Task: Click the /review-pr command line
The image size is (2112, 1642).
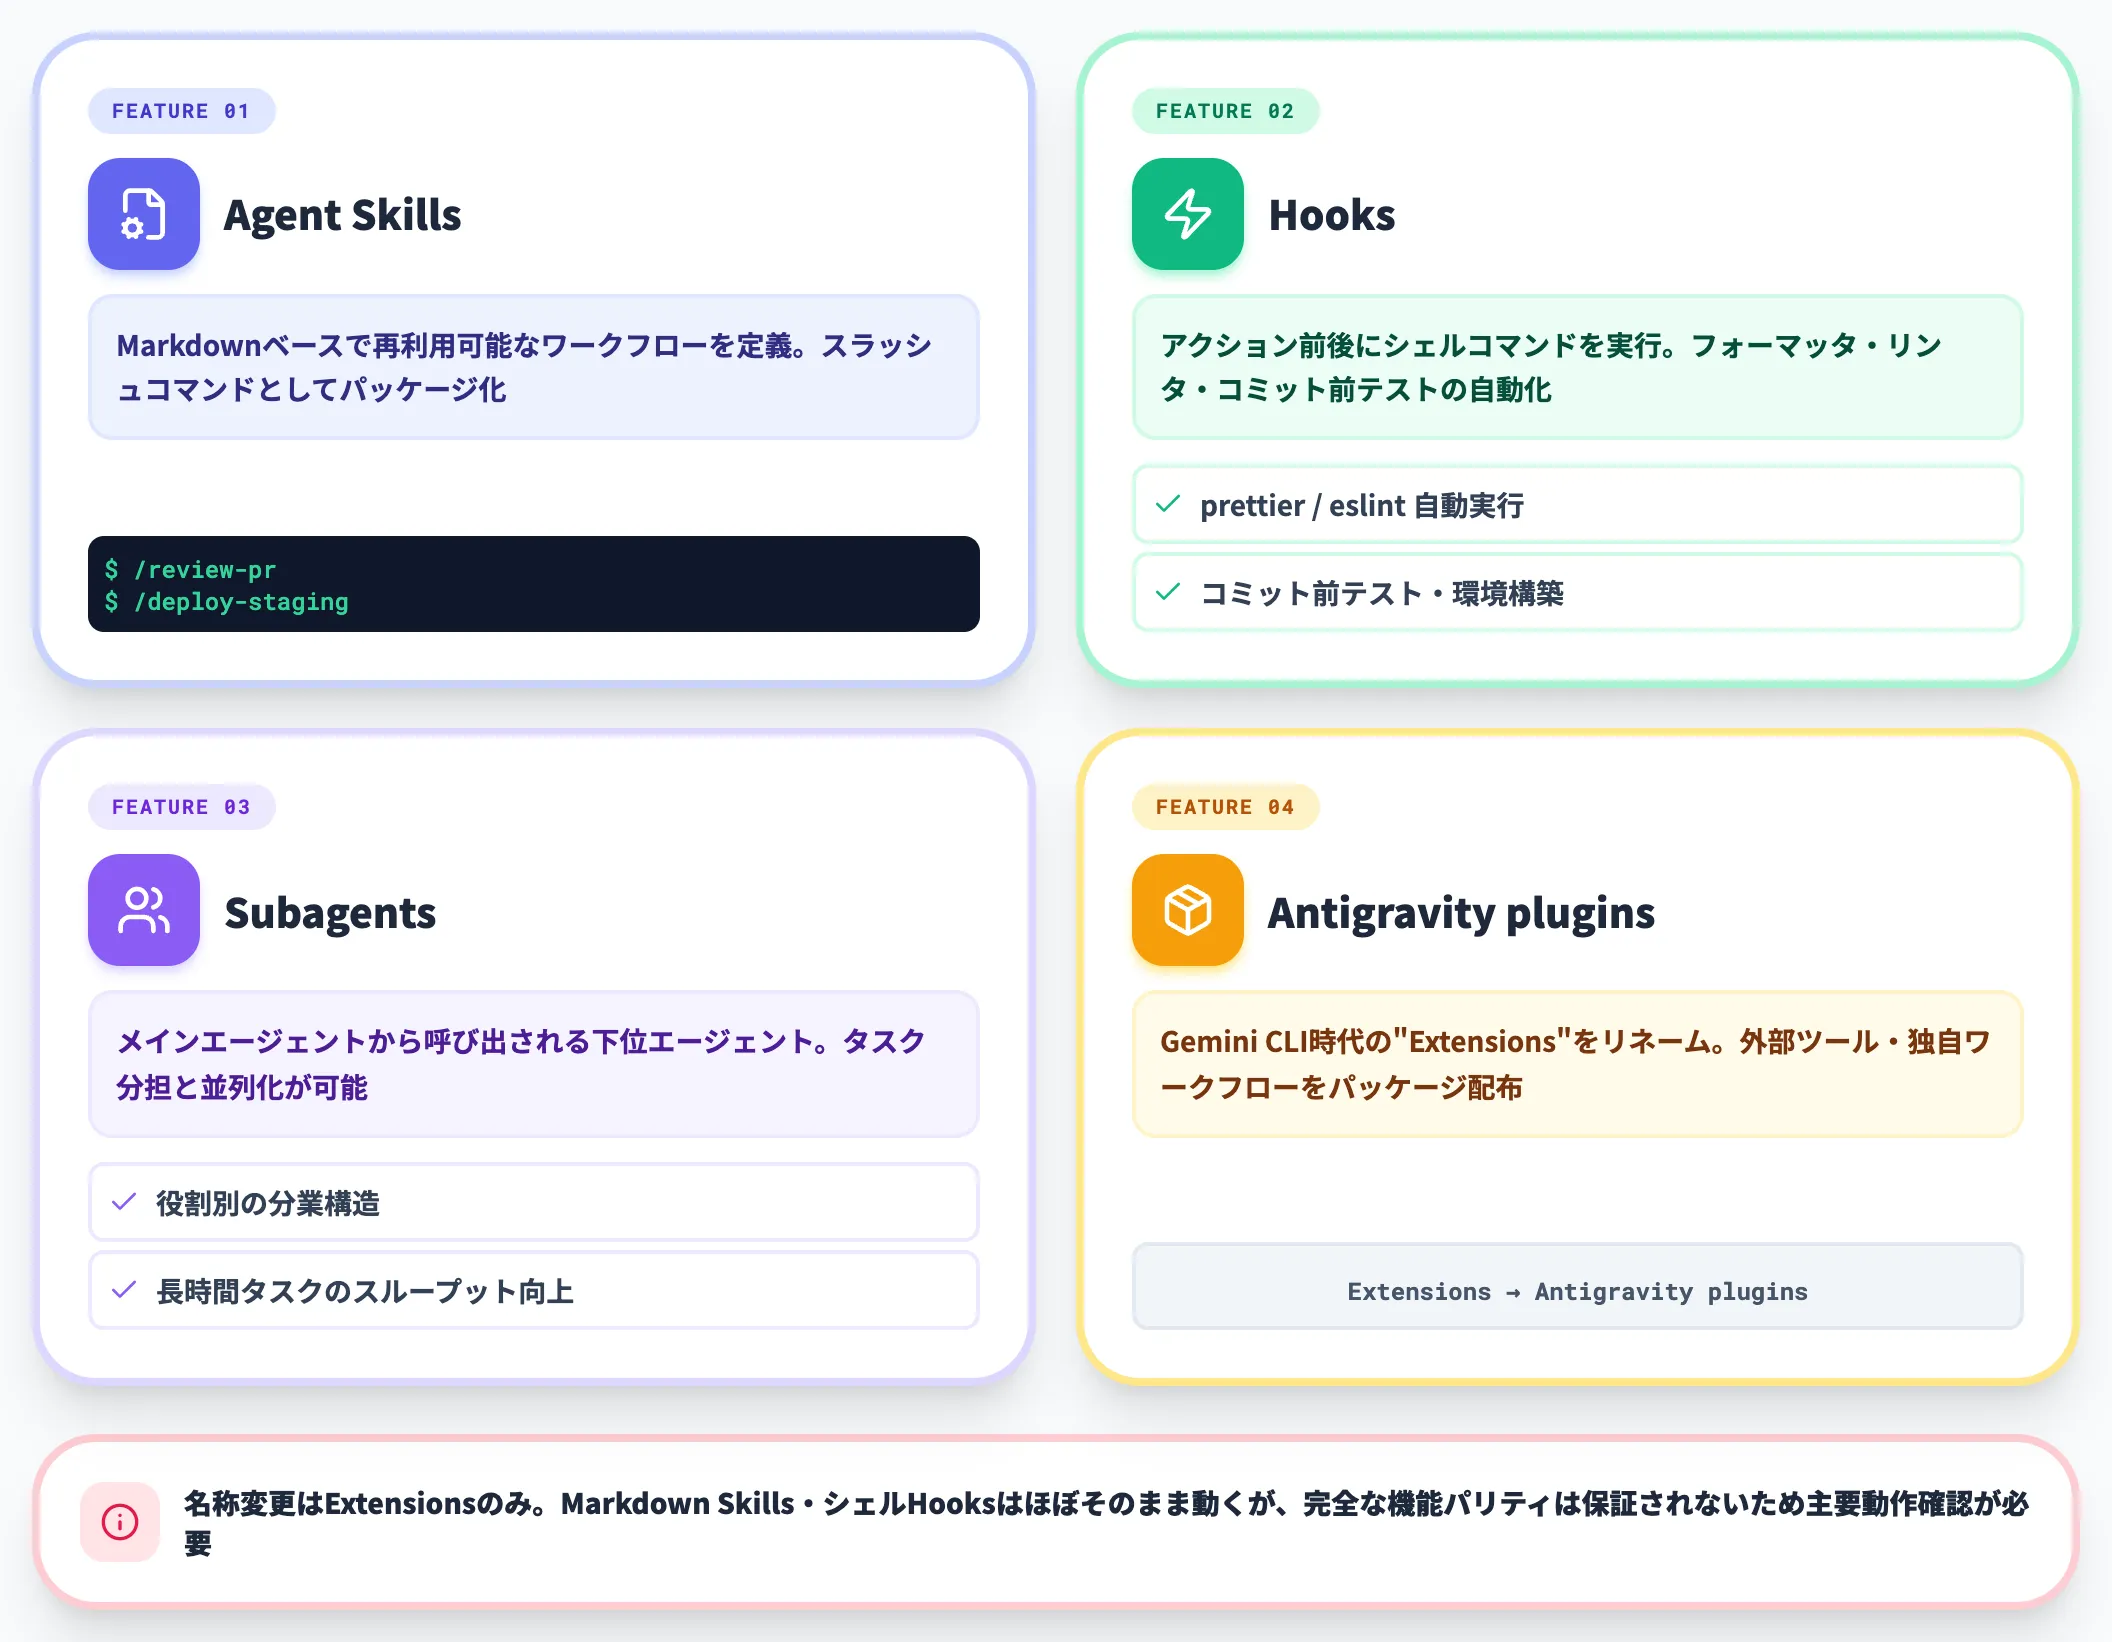Action: pos(190,569)
